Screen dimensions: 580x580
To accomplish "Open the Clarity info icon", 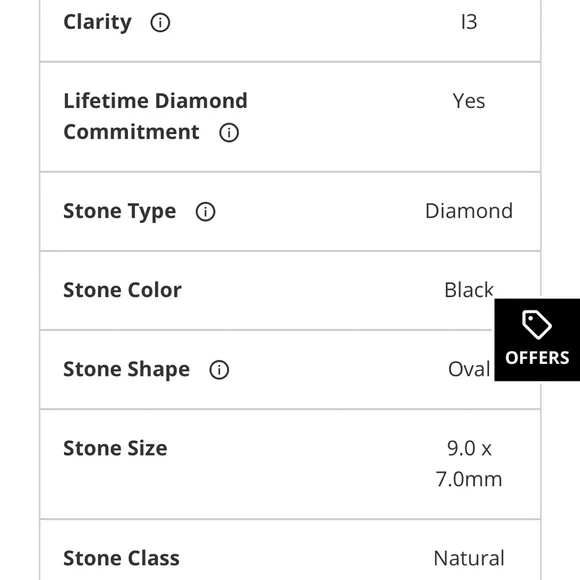I will (x=160, y=23).
